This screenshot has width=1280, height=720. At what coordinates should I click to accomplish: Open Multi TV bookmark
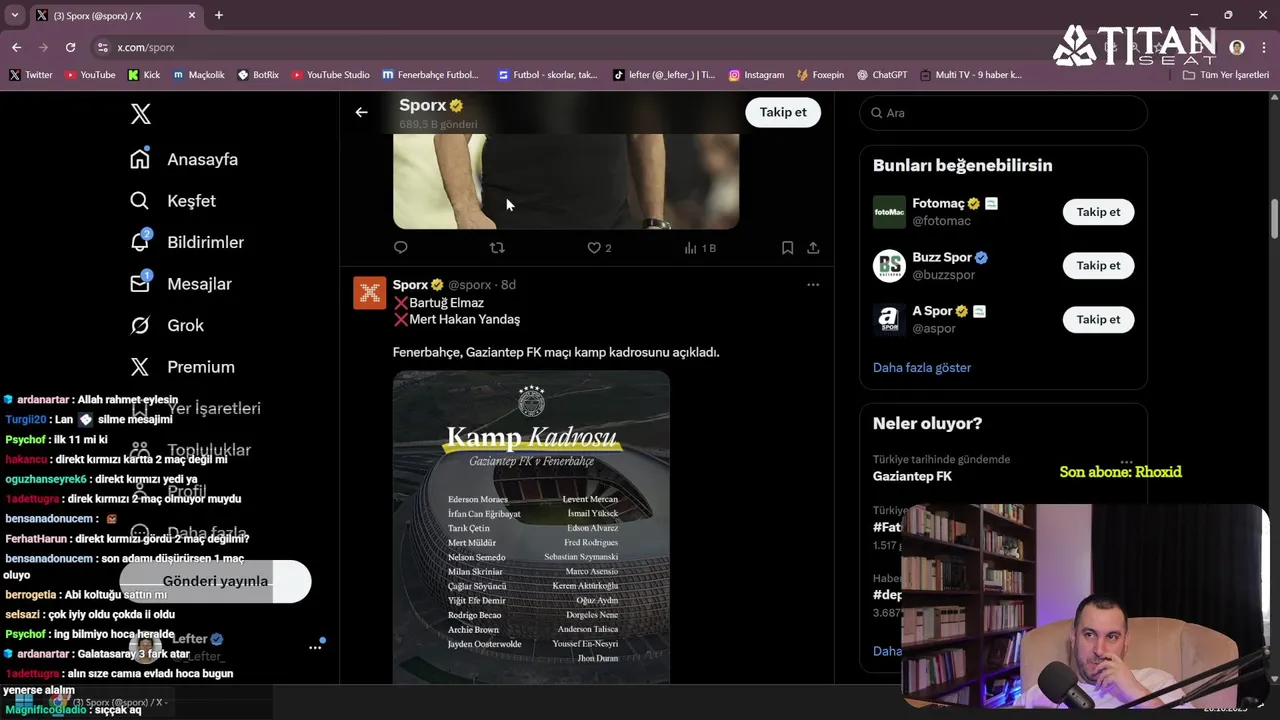[x=971, y=75]
